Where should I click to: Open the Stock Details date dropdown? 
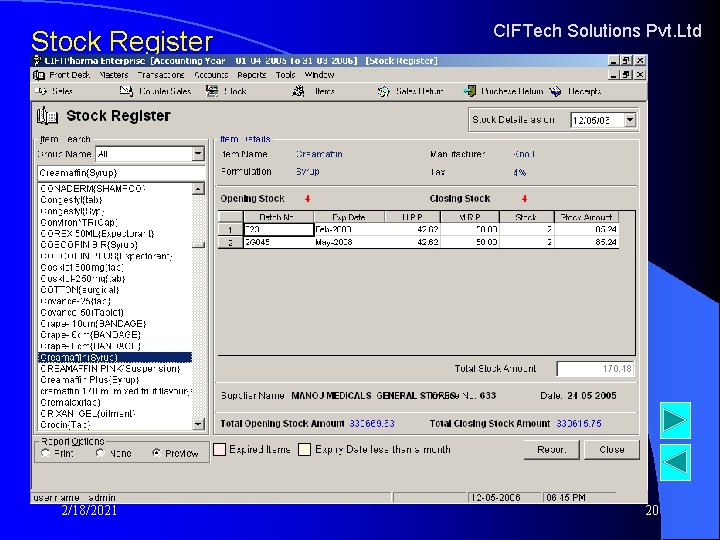coord(630,120)
